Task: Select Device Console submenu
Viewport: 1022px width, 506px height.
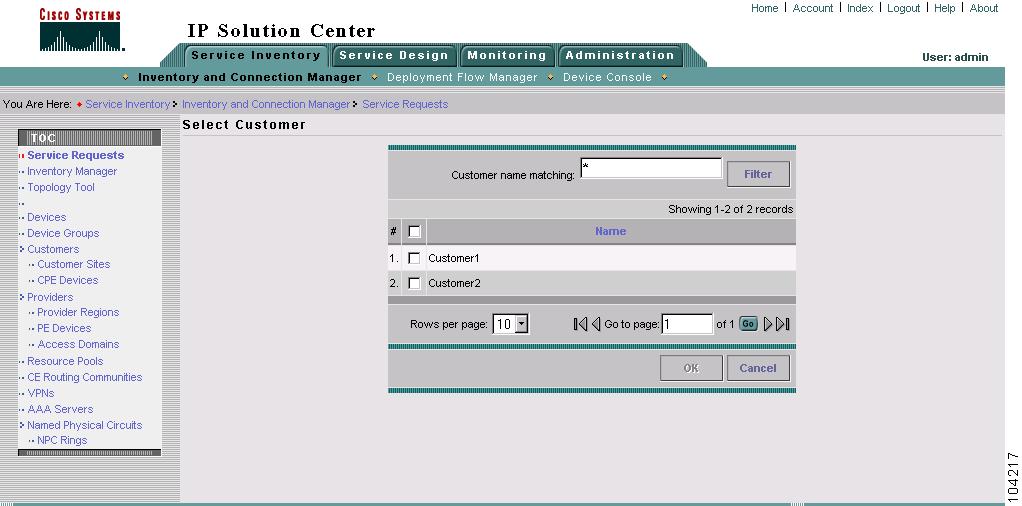Action: (x=607, y=77)
